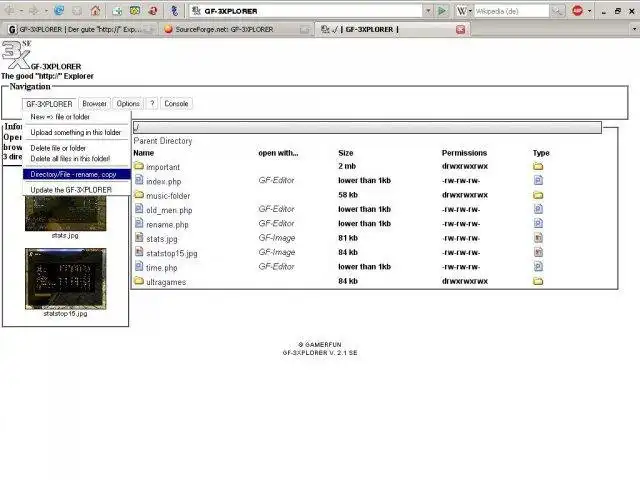Click the folder icon beside music-folder
The width and height of the screenshot is (640, 480).
tap(139, 194)
